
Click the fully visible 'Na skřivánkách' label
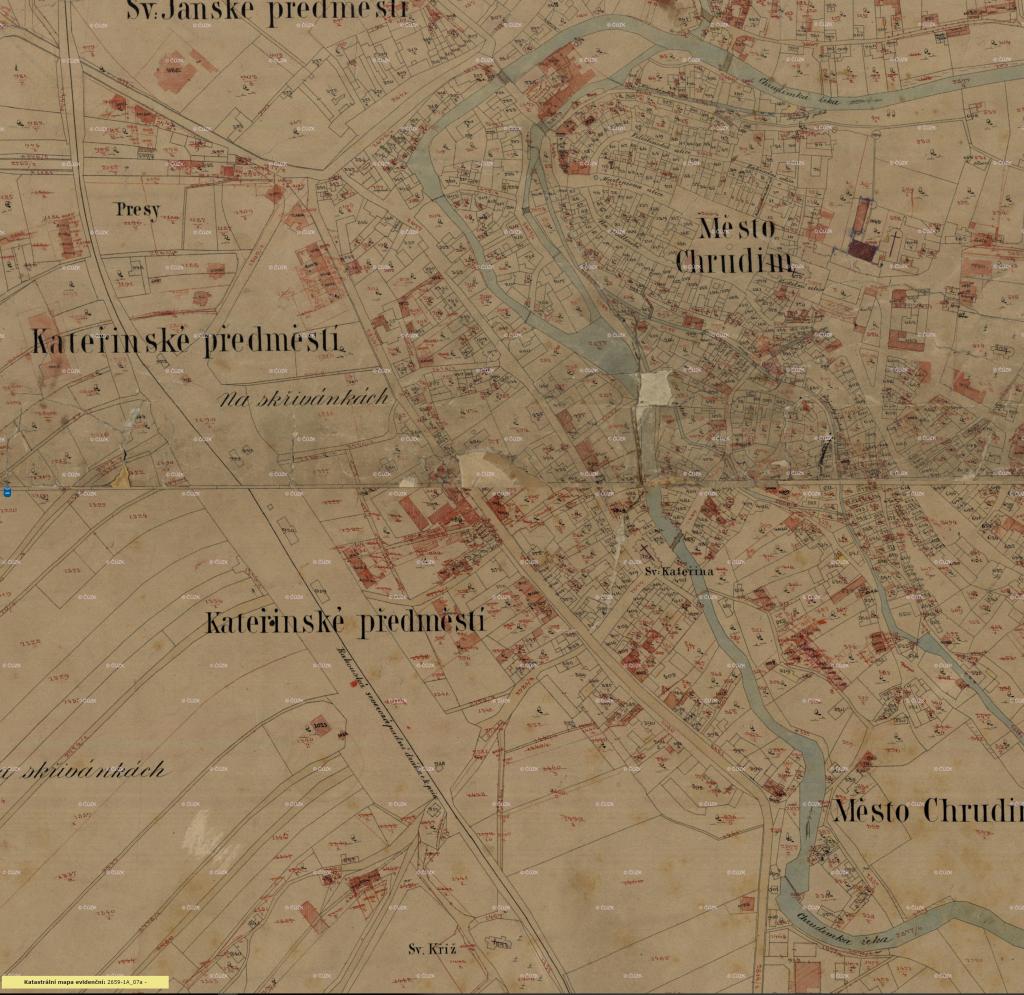(303, 398)
